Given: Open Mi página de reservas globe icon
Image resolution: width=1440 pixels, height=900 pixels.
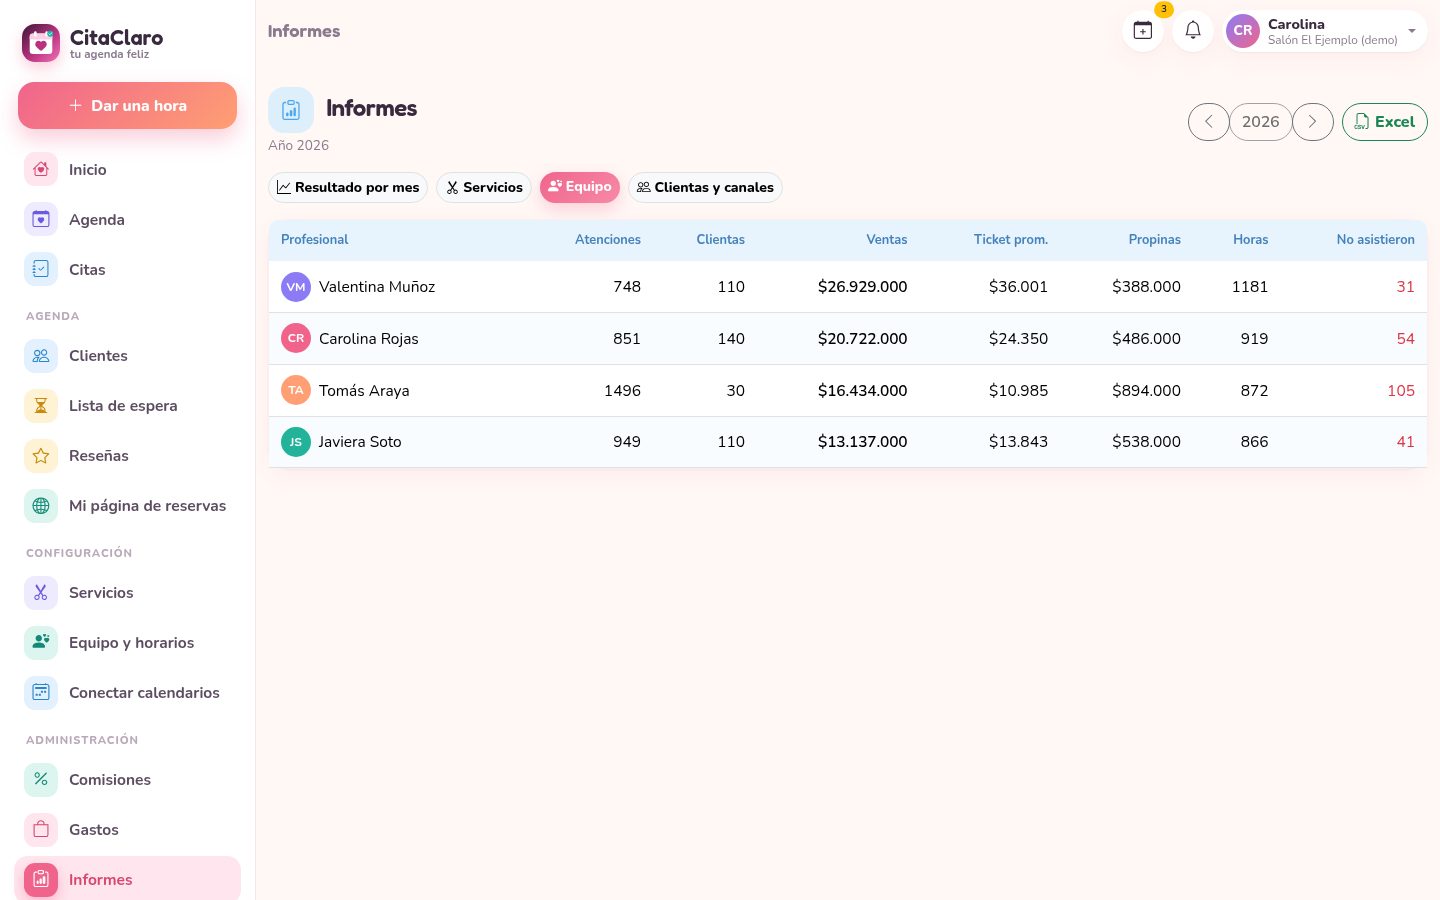Looking at the screenshot, I should [x=41, y=505].
